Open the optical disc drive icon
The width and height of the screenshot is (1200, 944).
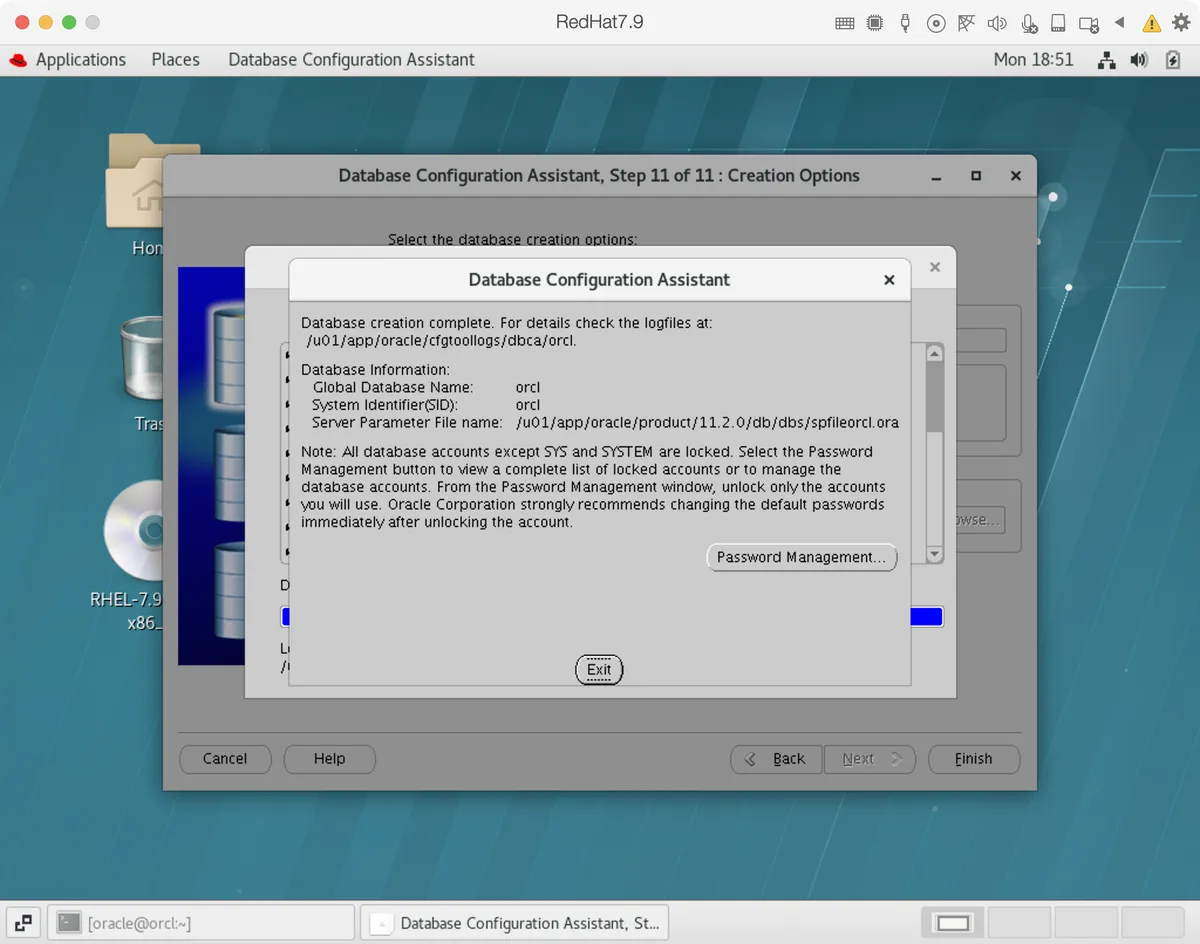click(x=936, y=22)
